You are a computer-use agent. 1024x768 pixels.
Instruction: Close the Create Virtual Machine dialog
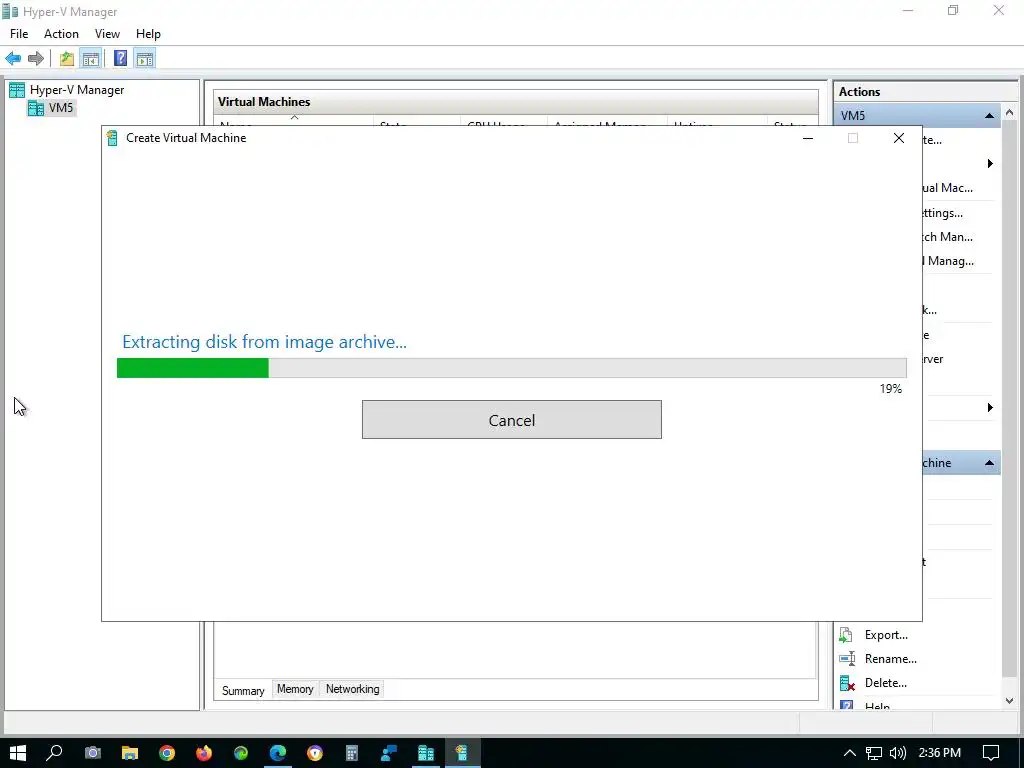click(899, 138)
